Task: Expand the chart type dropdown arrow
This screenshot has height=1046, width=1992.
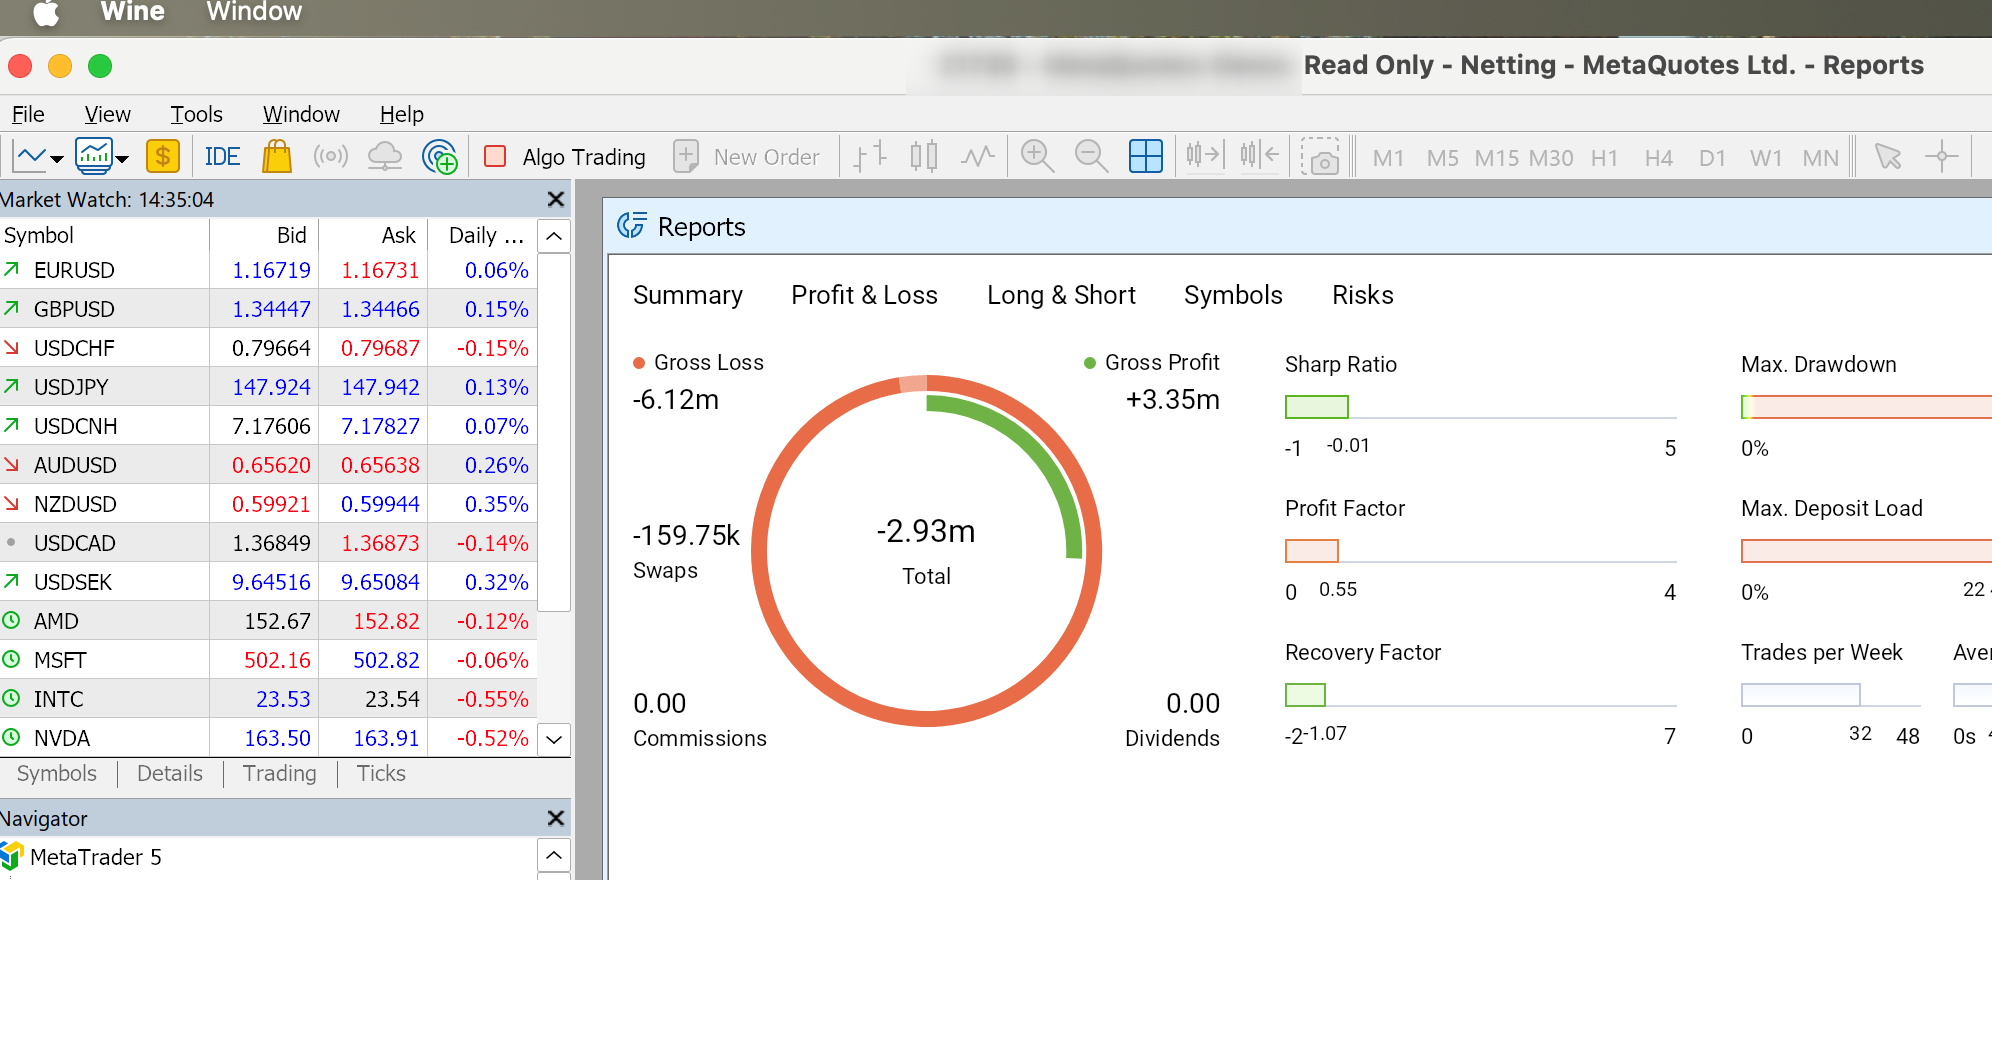Action: point(57,158)
